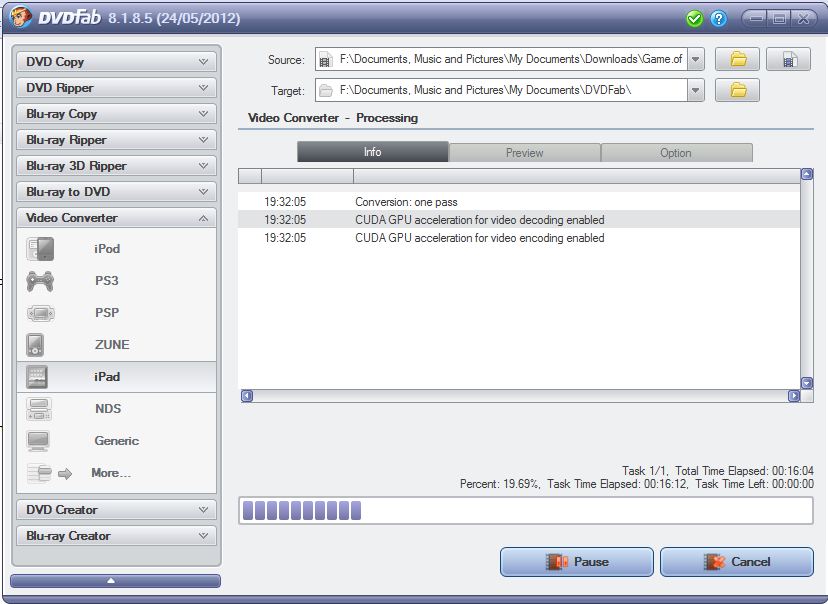Select NDS console icon
The width and height of the screenshot is (828, 604).
tap(39, 409)
